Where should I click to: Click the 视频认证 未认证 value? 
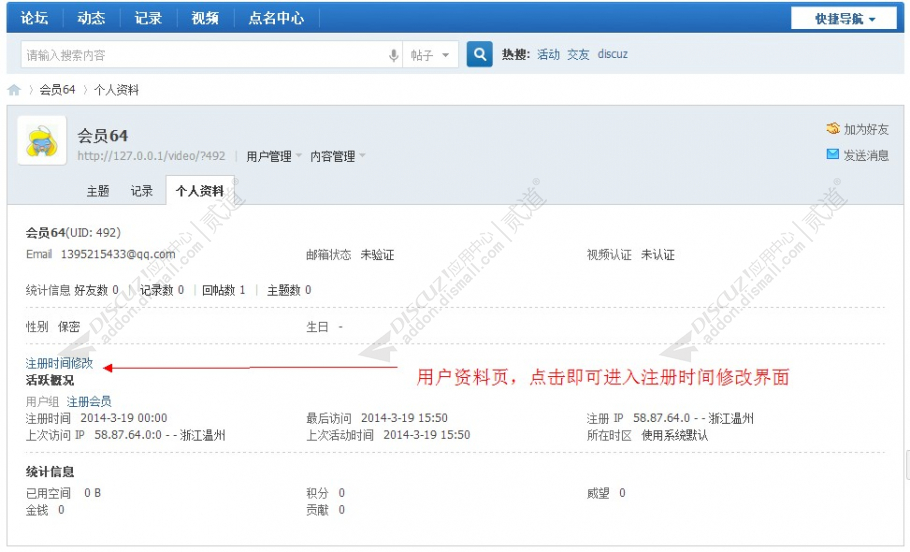click(658, 255)
